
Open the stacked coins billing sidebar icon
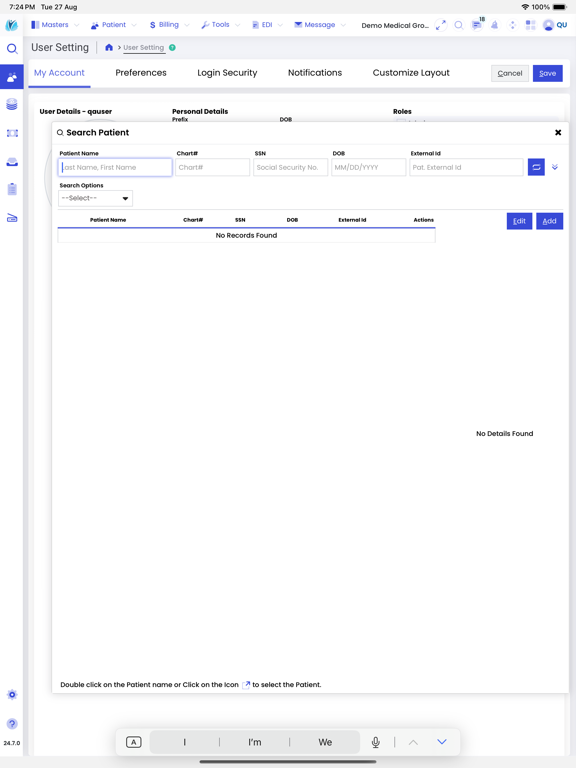(12, 104)
